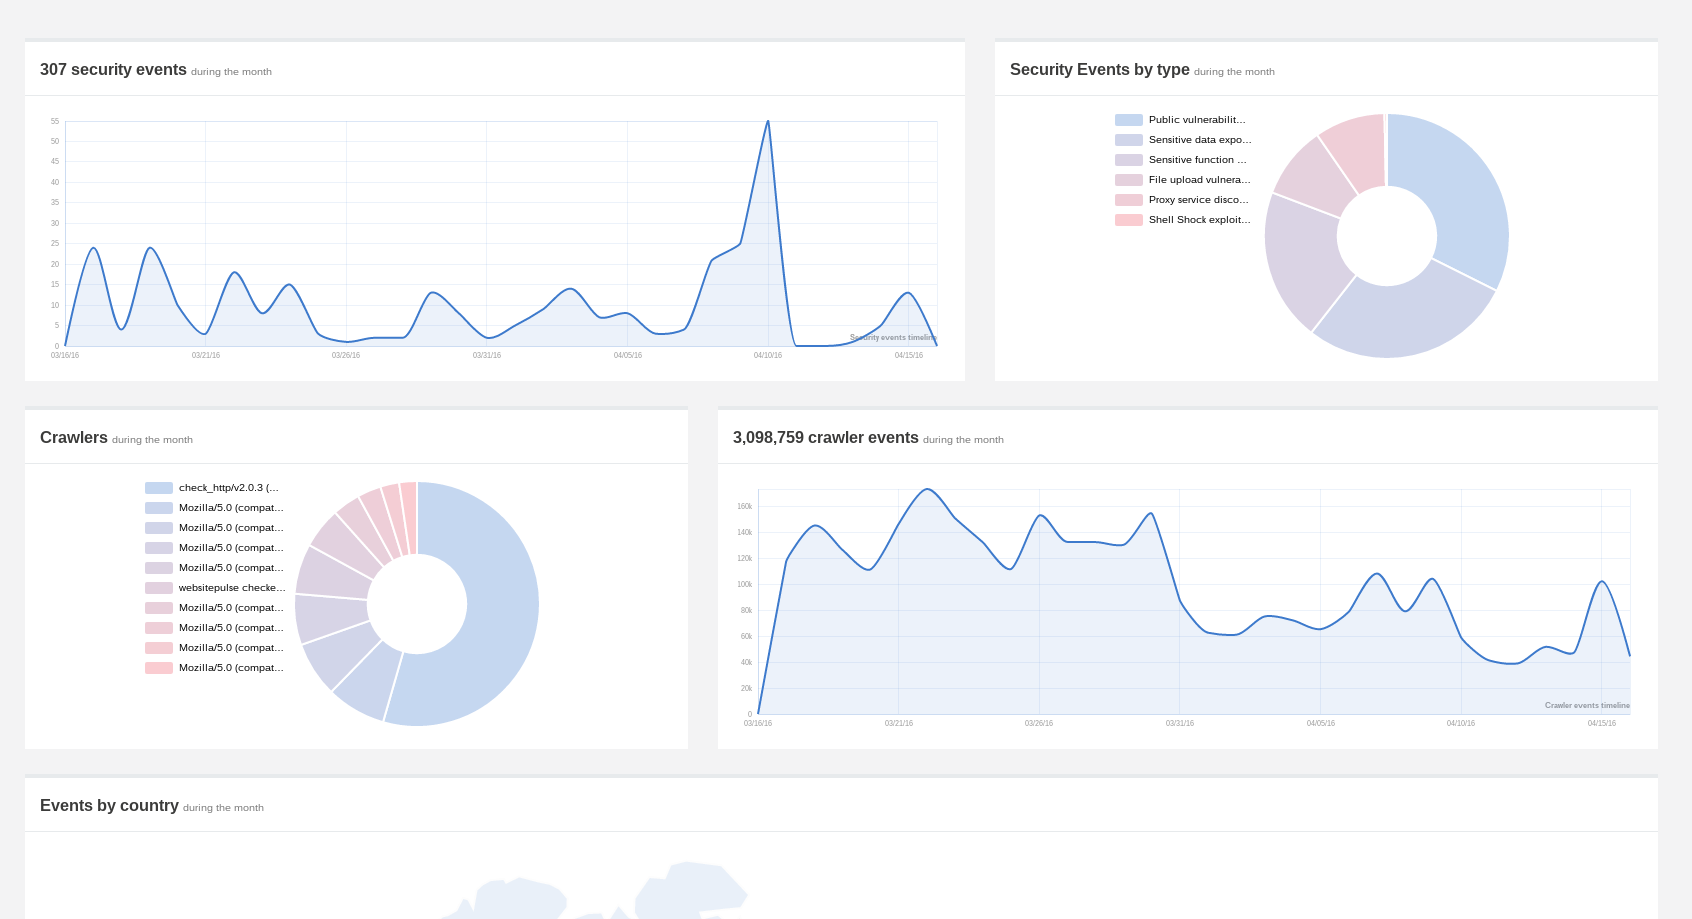Image resolution: width=1692 pixels, height=919 pixels.
Task: Click the 04/10/16 label on security events chart
Action: click(x=768, y=355)
